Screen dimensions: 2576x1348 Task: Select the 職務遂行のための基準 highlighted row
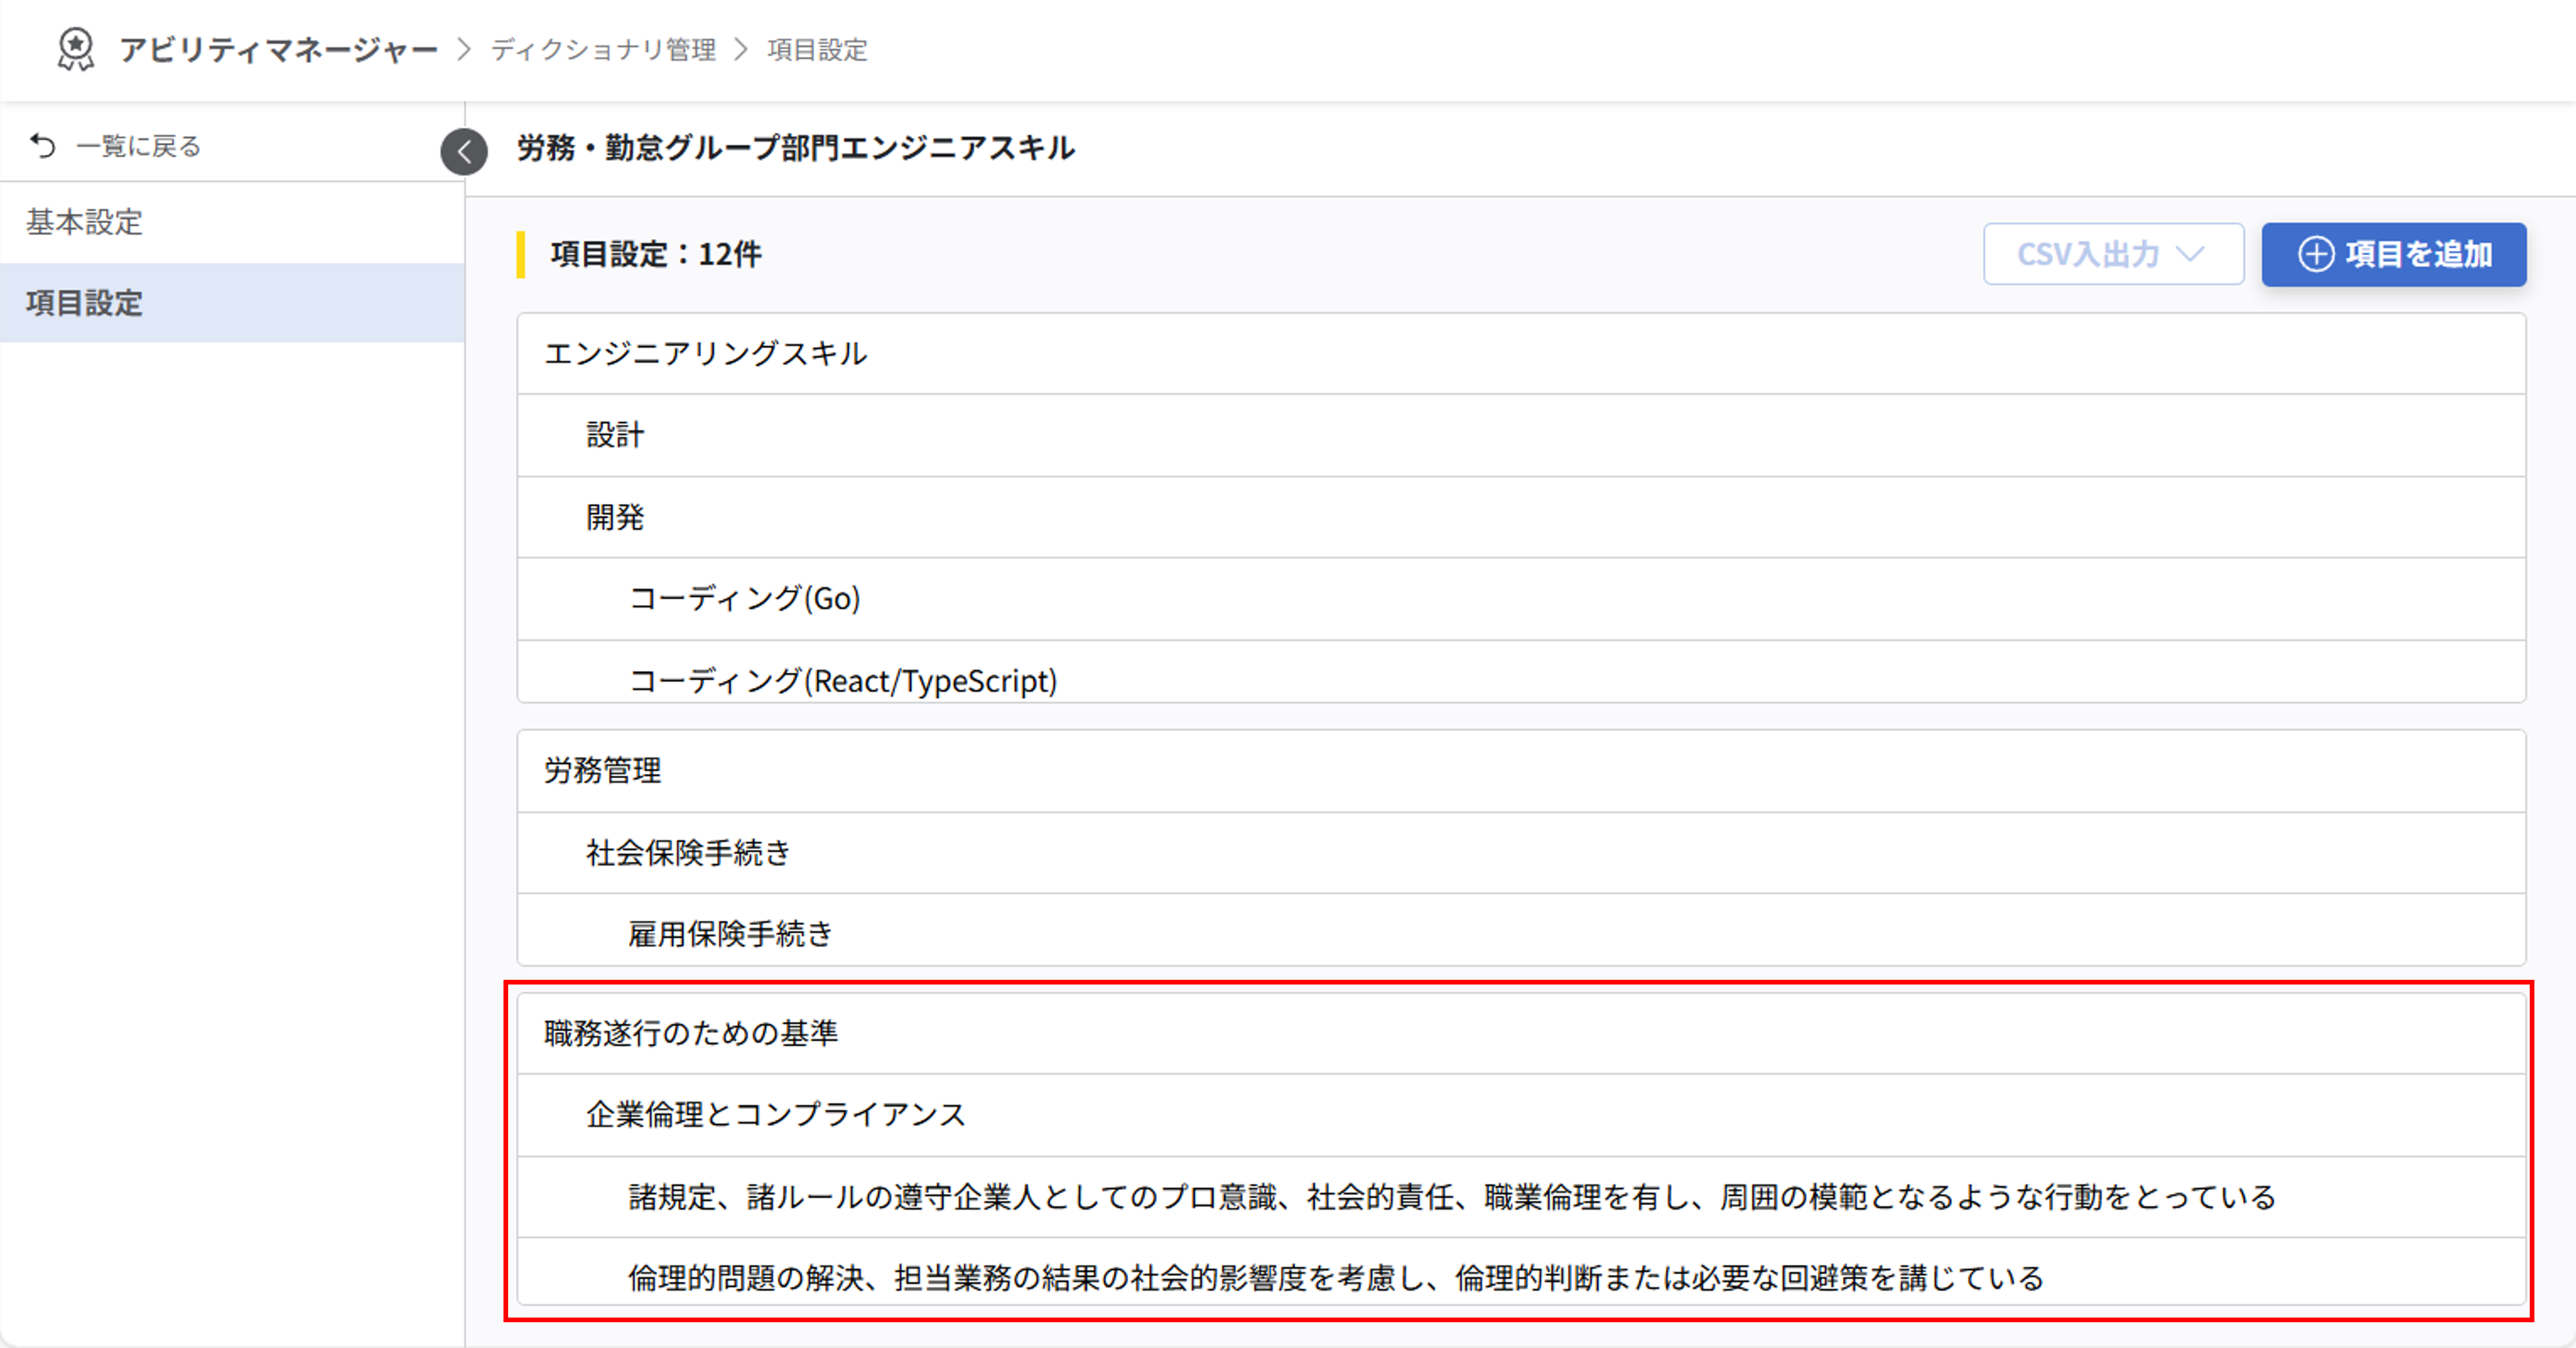(690, 1034)
